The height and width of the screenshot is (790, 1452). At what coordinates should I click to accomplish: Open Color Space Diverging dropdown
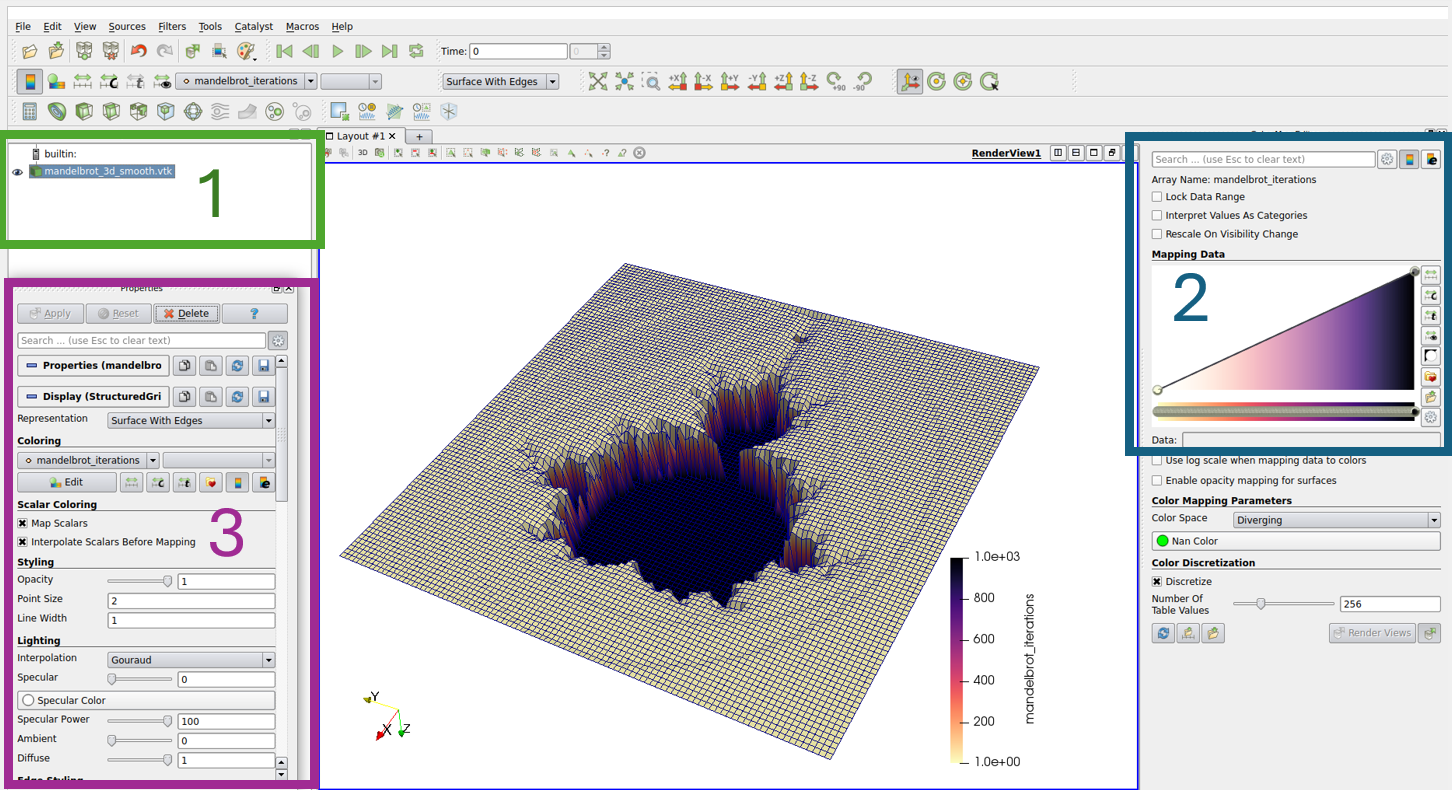pyautogui.click(x=1336, y=520)
